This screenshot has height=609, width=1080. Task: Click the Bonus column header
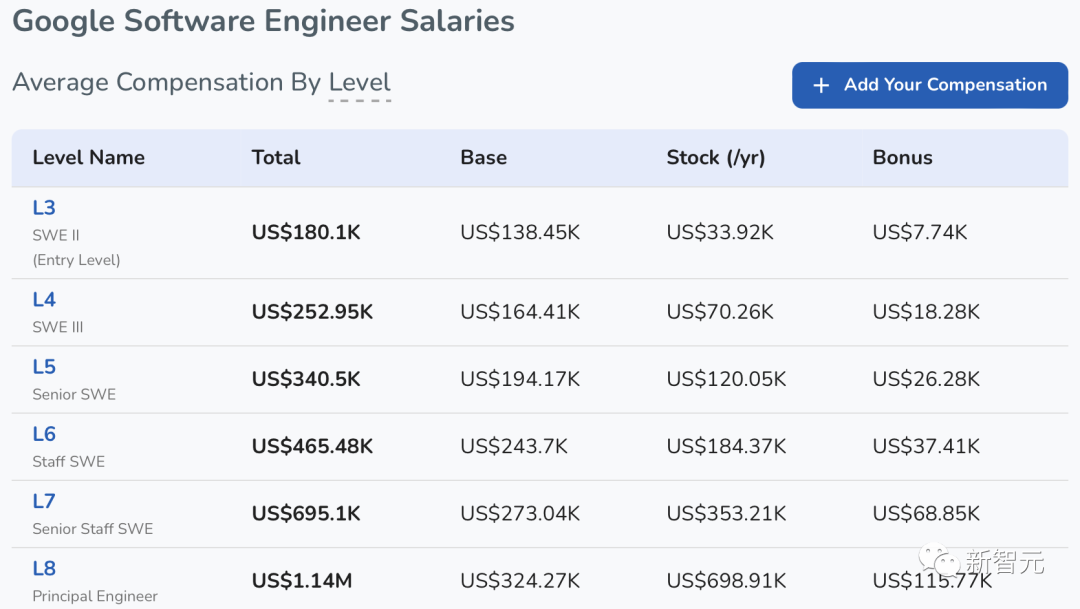click(x=902, y=158)
